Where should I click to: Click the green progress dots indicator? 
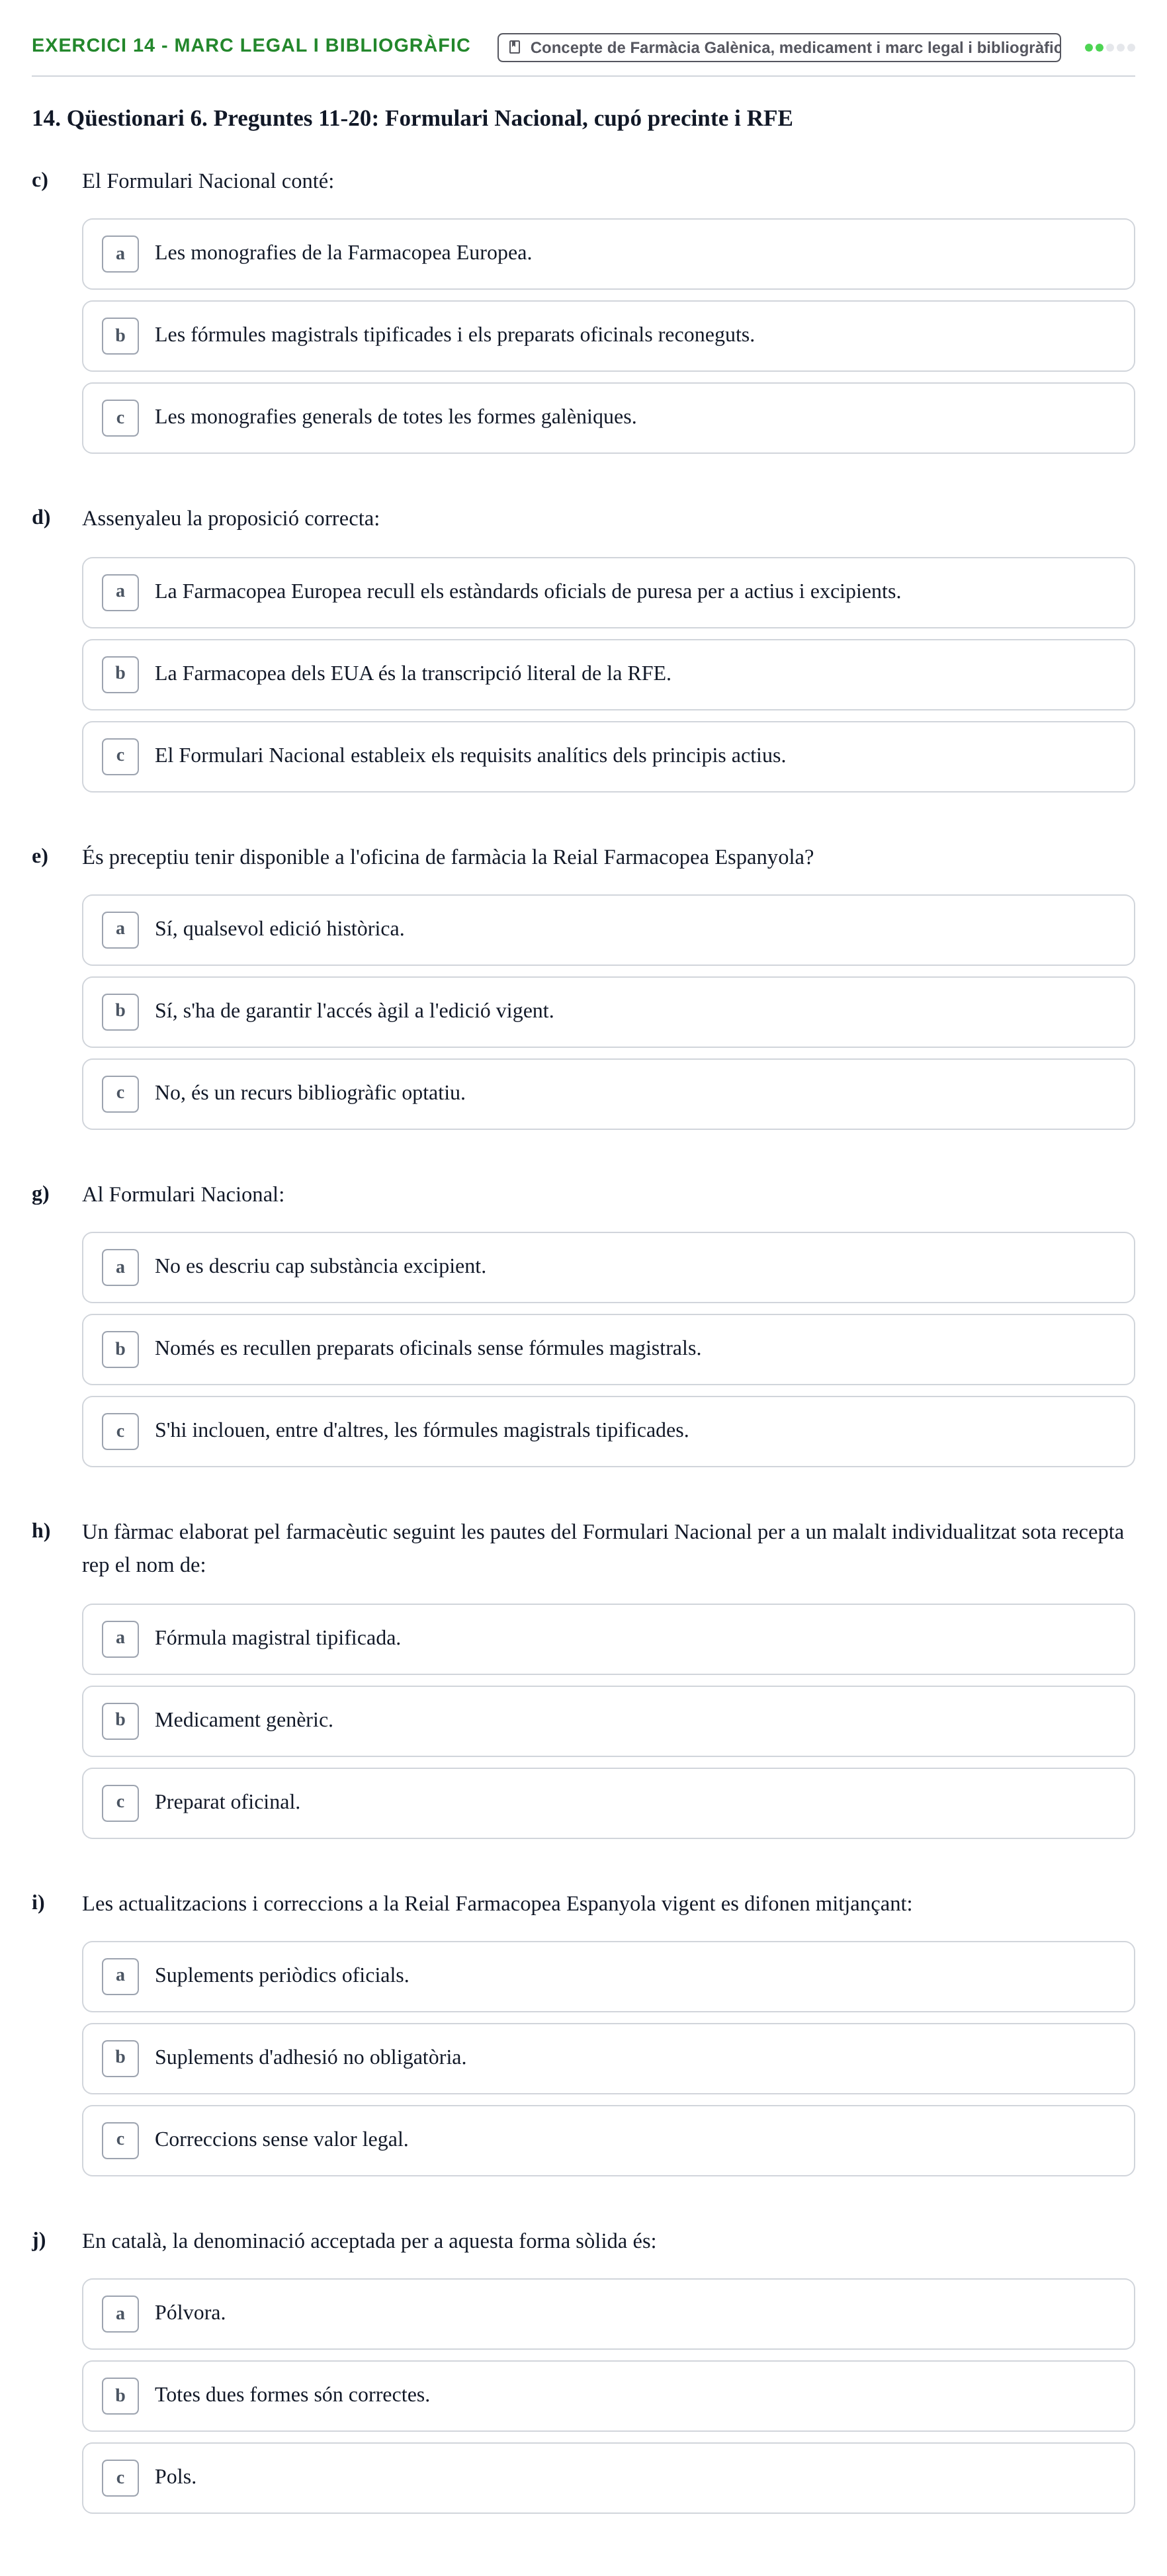coord(1109,47)
